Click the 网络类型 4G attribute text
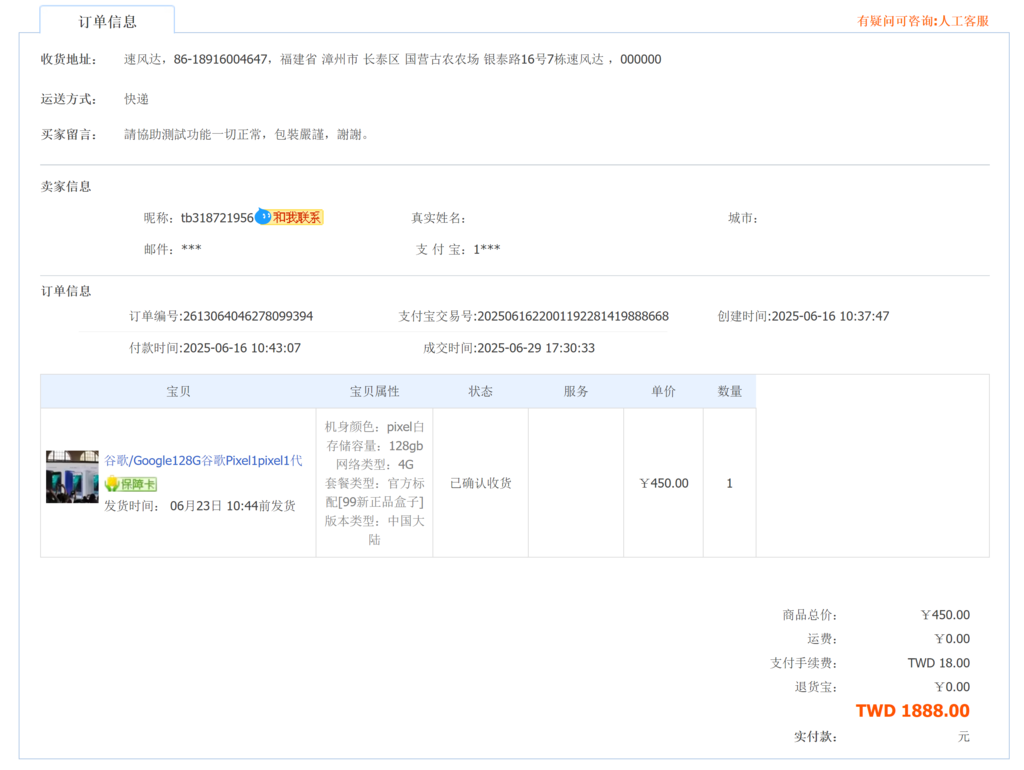Screen dimensions: 1024x770 (375, 464)
